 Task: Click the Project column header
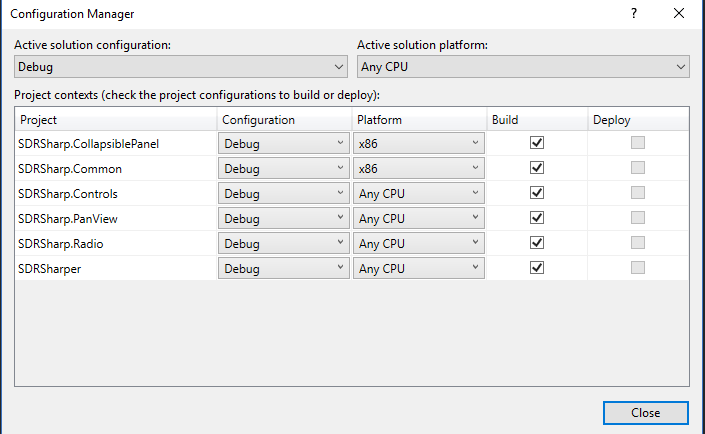tap(116, 119)
